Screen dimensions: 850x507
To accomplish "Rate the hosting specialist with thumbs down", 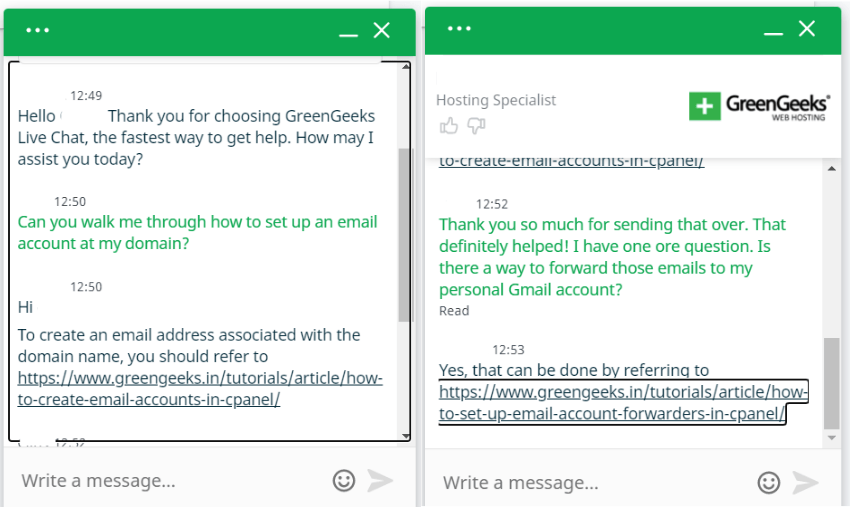I will [476, 126].
